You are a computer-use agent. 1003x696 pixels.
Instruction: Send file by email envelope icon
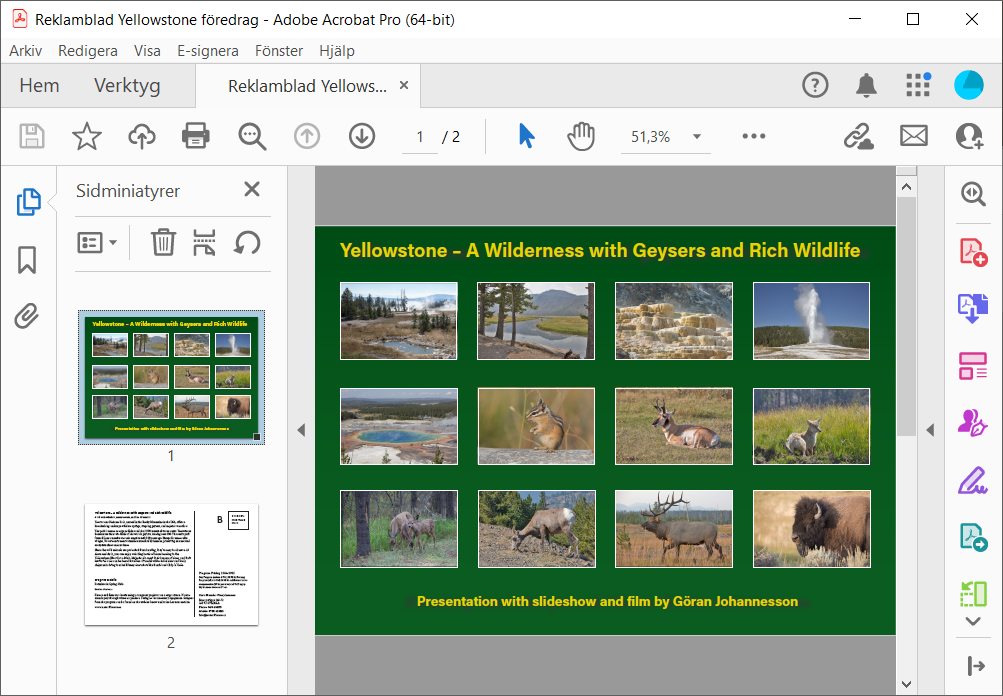(914, 136)
